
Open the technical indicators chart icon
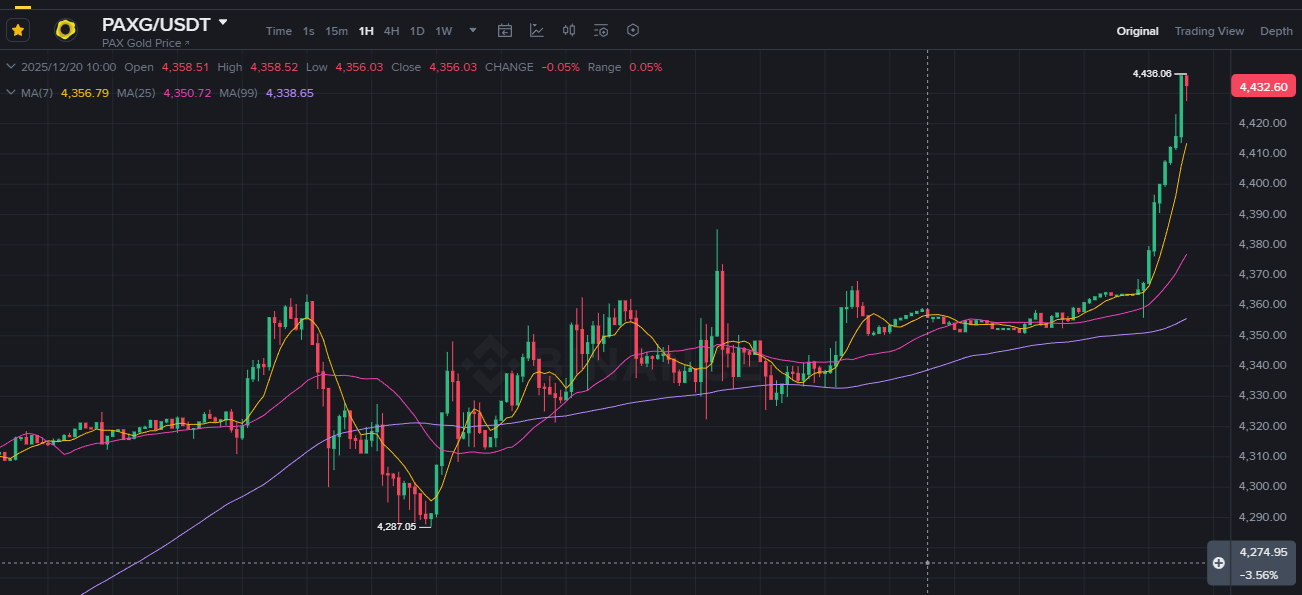[x=537, y=31]
